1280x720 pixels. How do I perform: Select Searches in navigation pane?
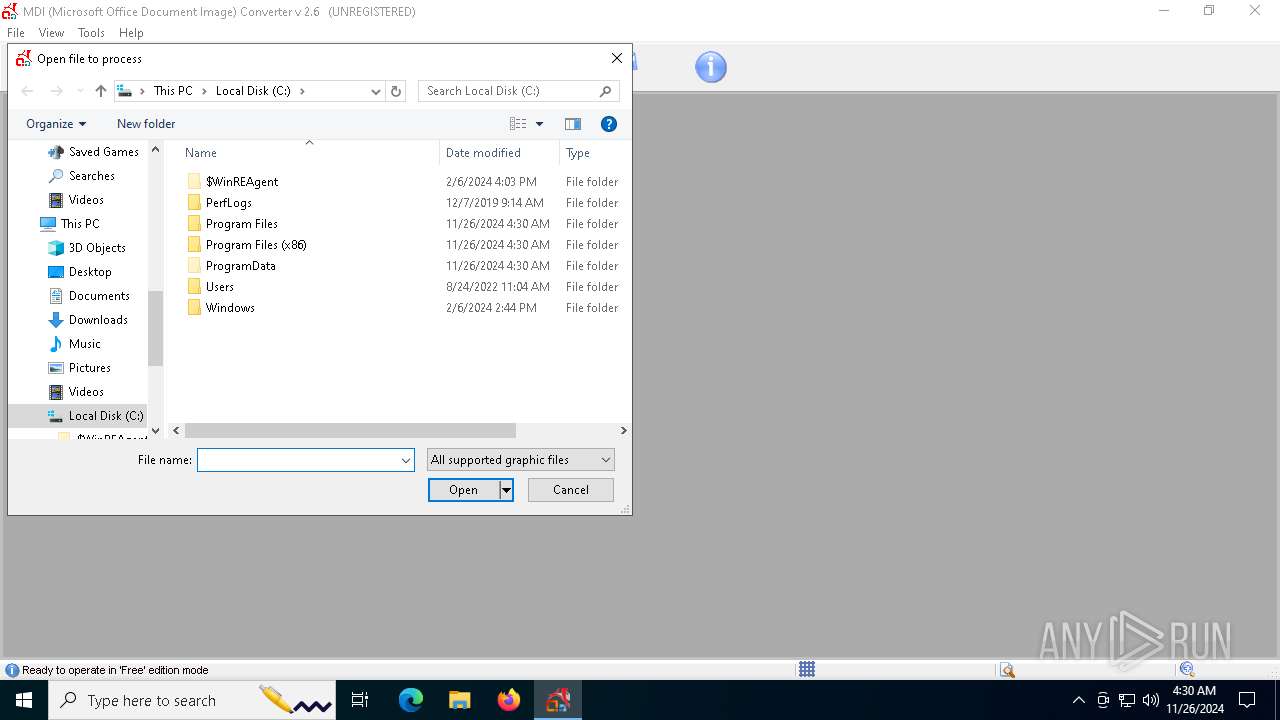pos(92,176)
